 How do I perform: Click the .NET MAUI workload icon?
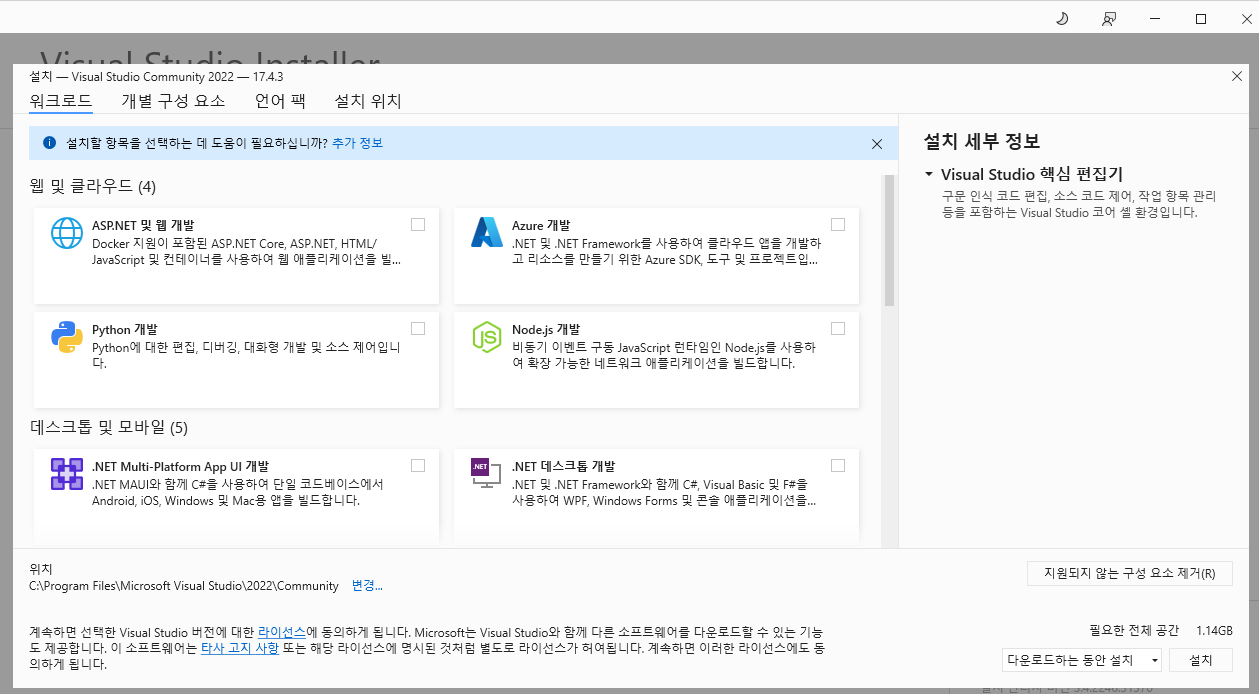click(x=67, y=474)
